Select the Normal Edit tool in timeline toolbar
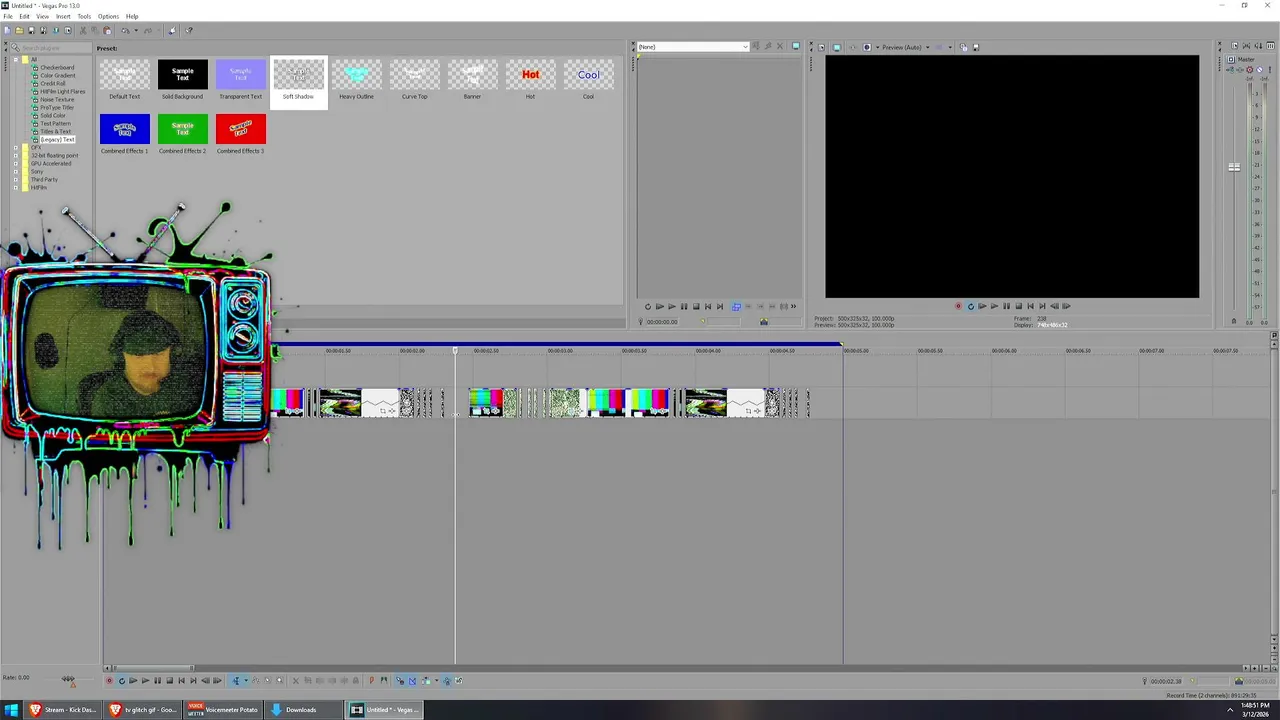The image size is (1280, 720). point(236,681)
